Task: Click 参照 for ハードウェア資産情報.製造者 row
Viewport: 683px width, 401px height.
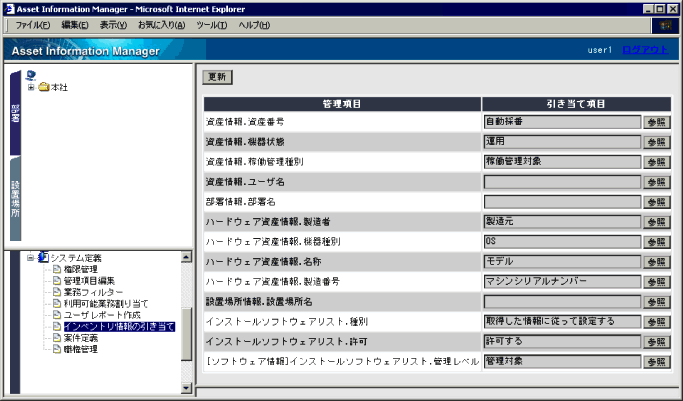Action: [x=656, y=222]
